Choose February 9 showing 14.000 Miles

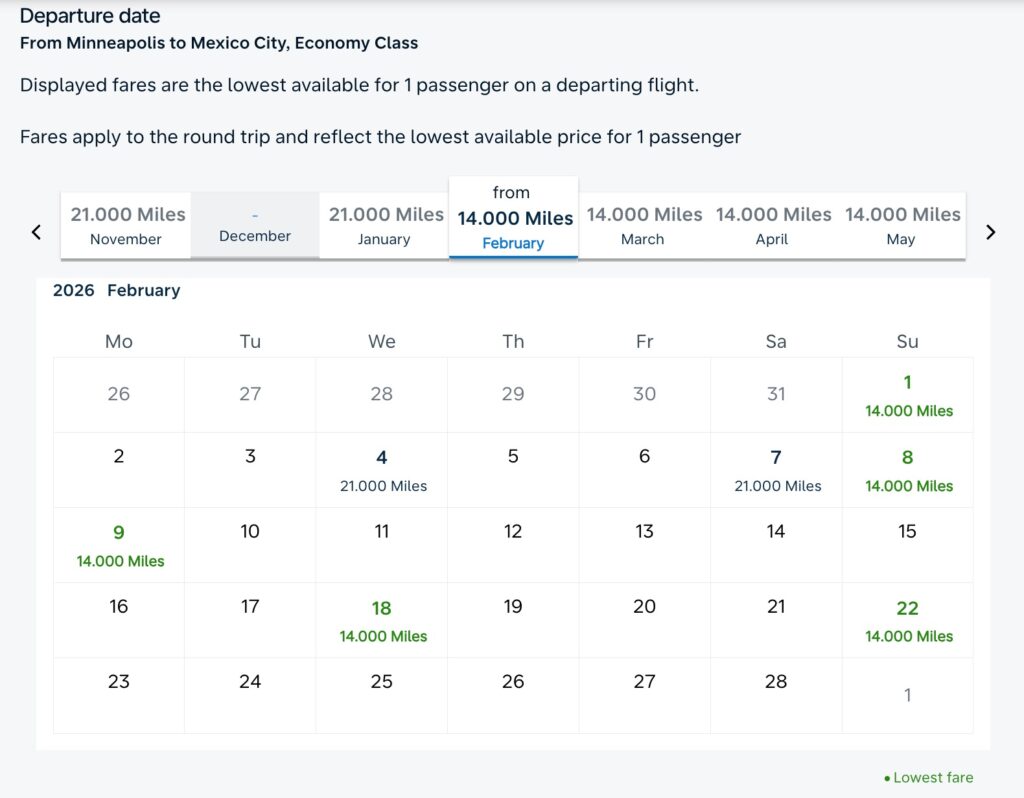tap(118, 546)
